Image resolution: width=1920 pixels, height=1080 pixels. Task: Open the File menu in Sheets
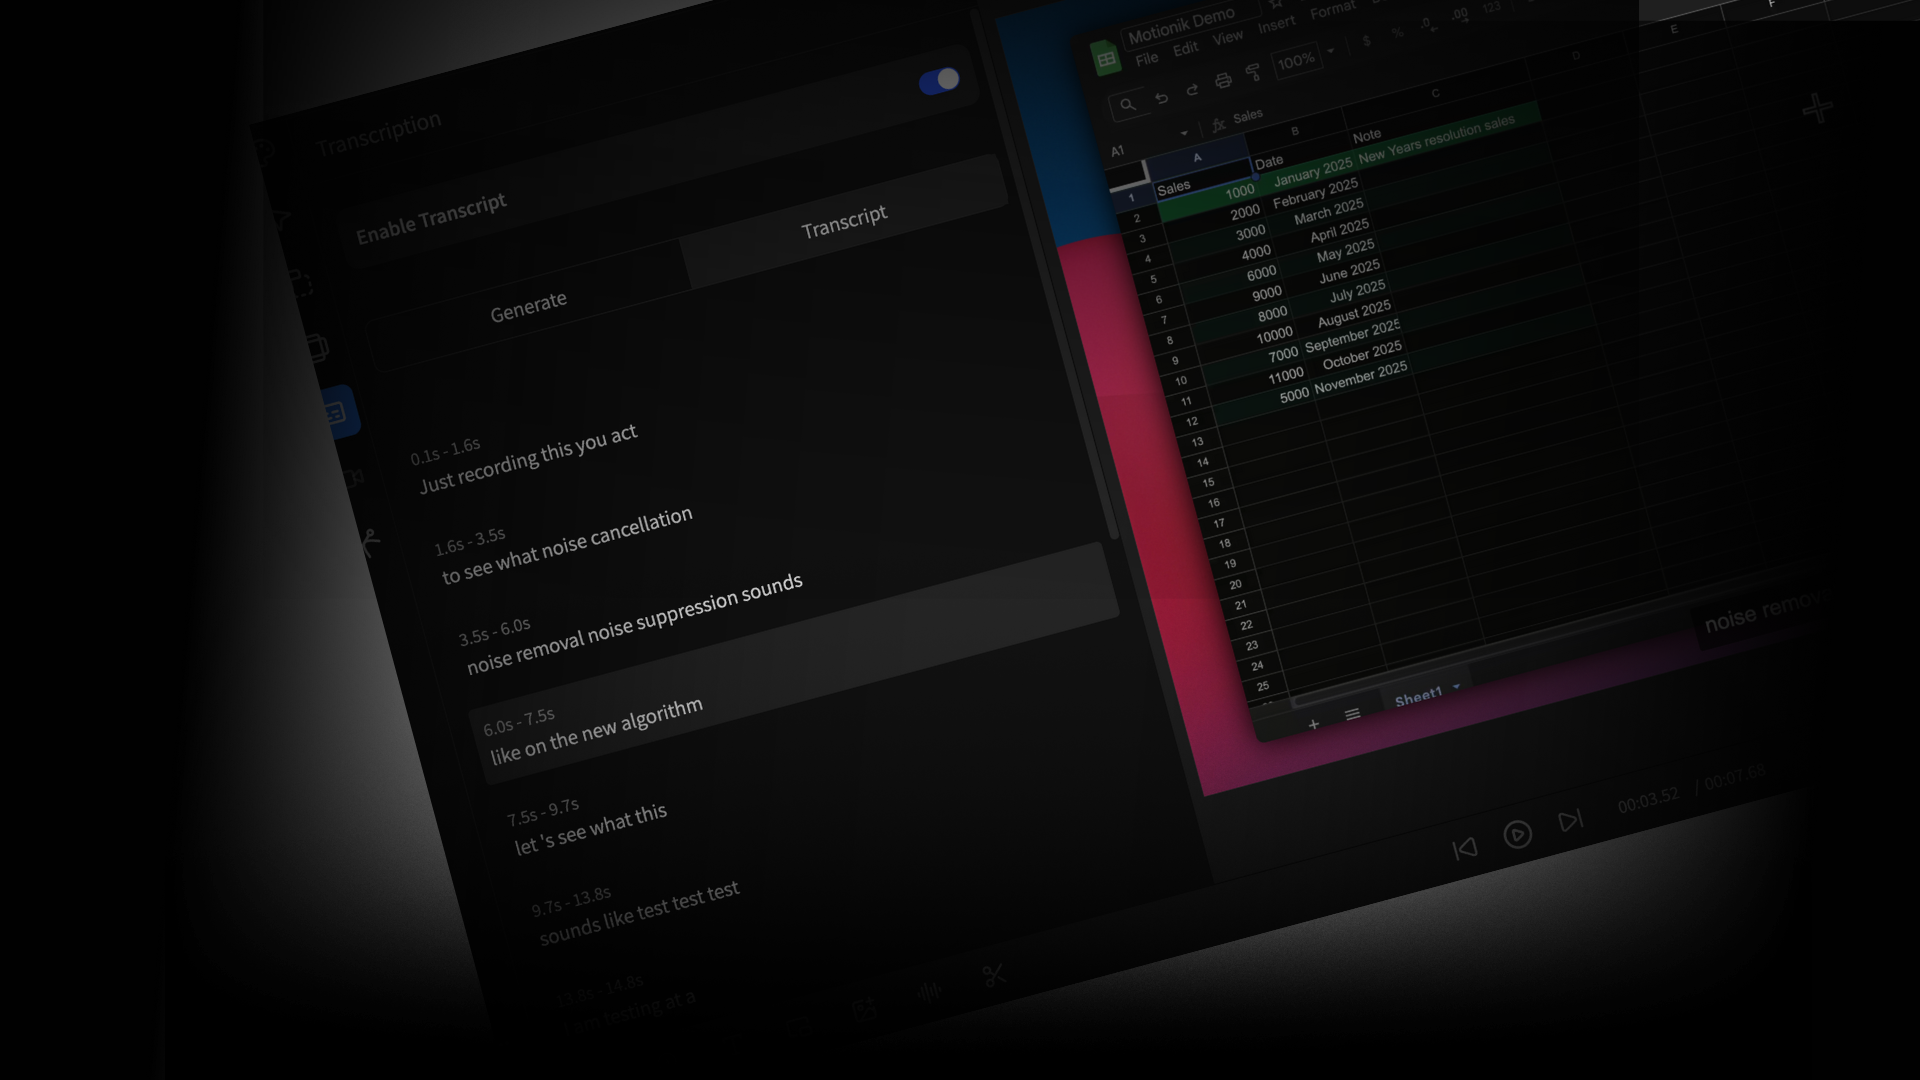coord(1146,59)
